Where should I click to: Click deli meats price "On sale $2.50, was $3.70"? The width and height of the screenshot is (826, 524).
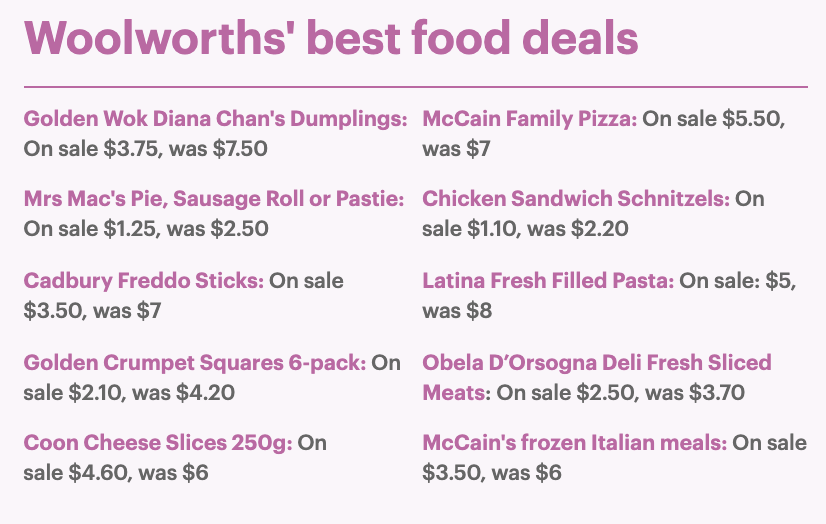(x=621, y=393)
